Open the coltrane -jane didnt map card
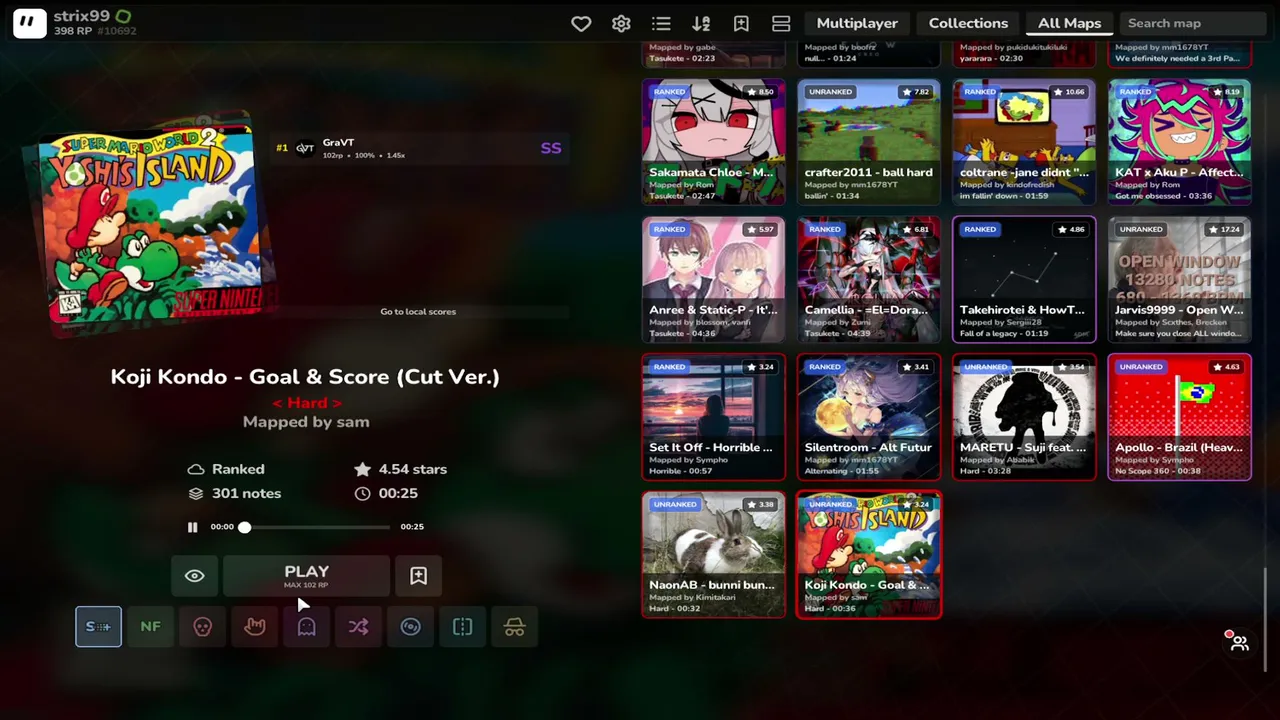Screen dimensions: 1280x720 click(1024, 142)
